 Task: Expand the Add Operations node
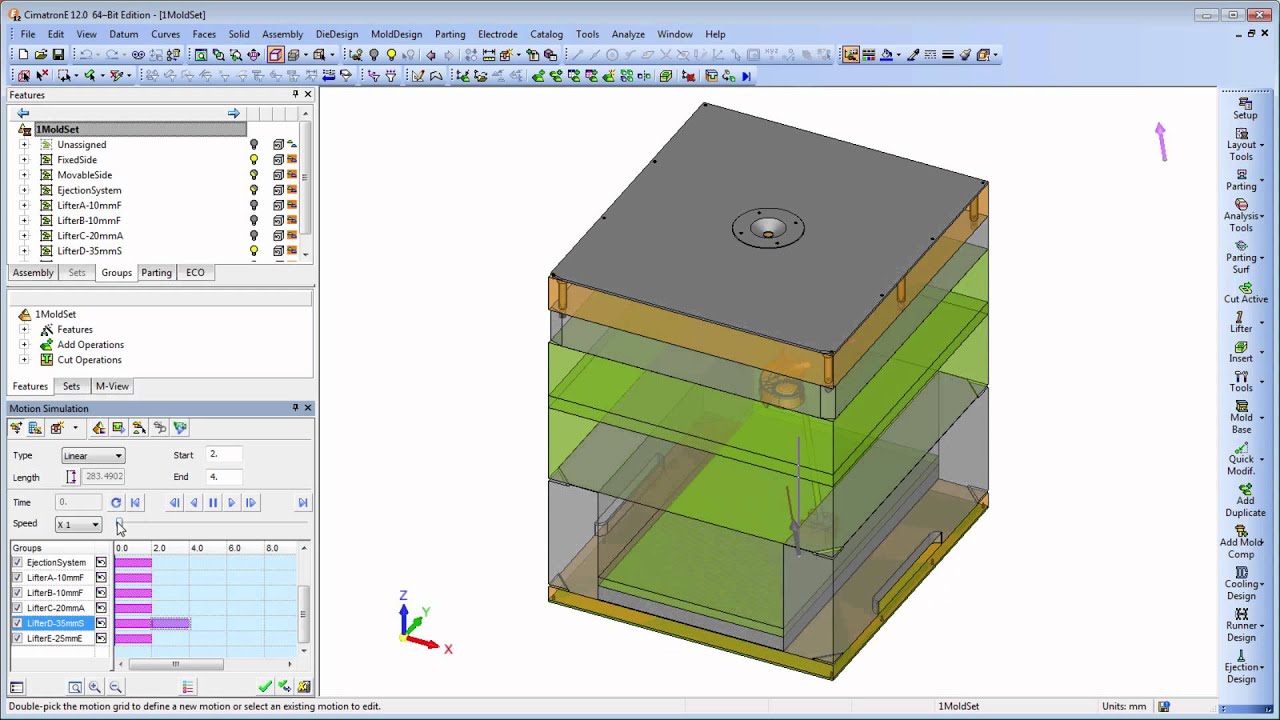[24, 345]
